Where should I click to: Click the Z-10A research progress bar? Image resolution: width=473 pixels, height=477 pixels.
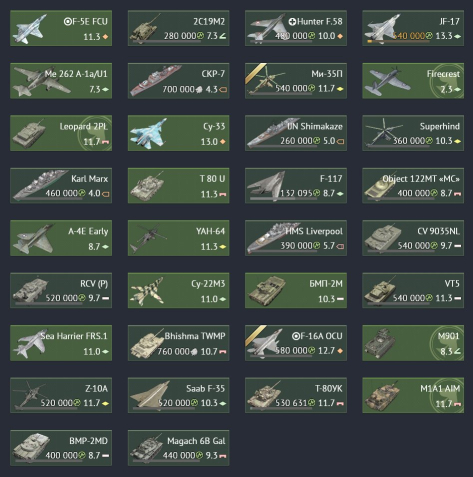pos(46,409)
